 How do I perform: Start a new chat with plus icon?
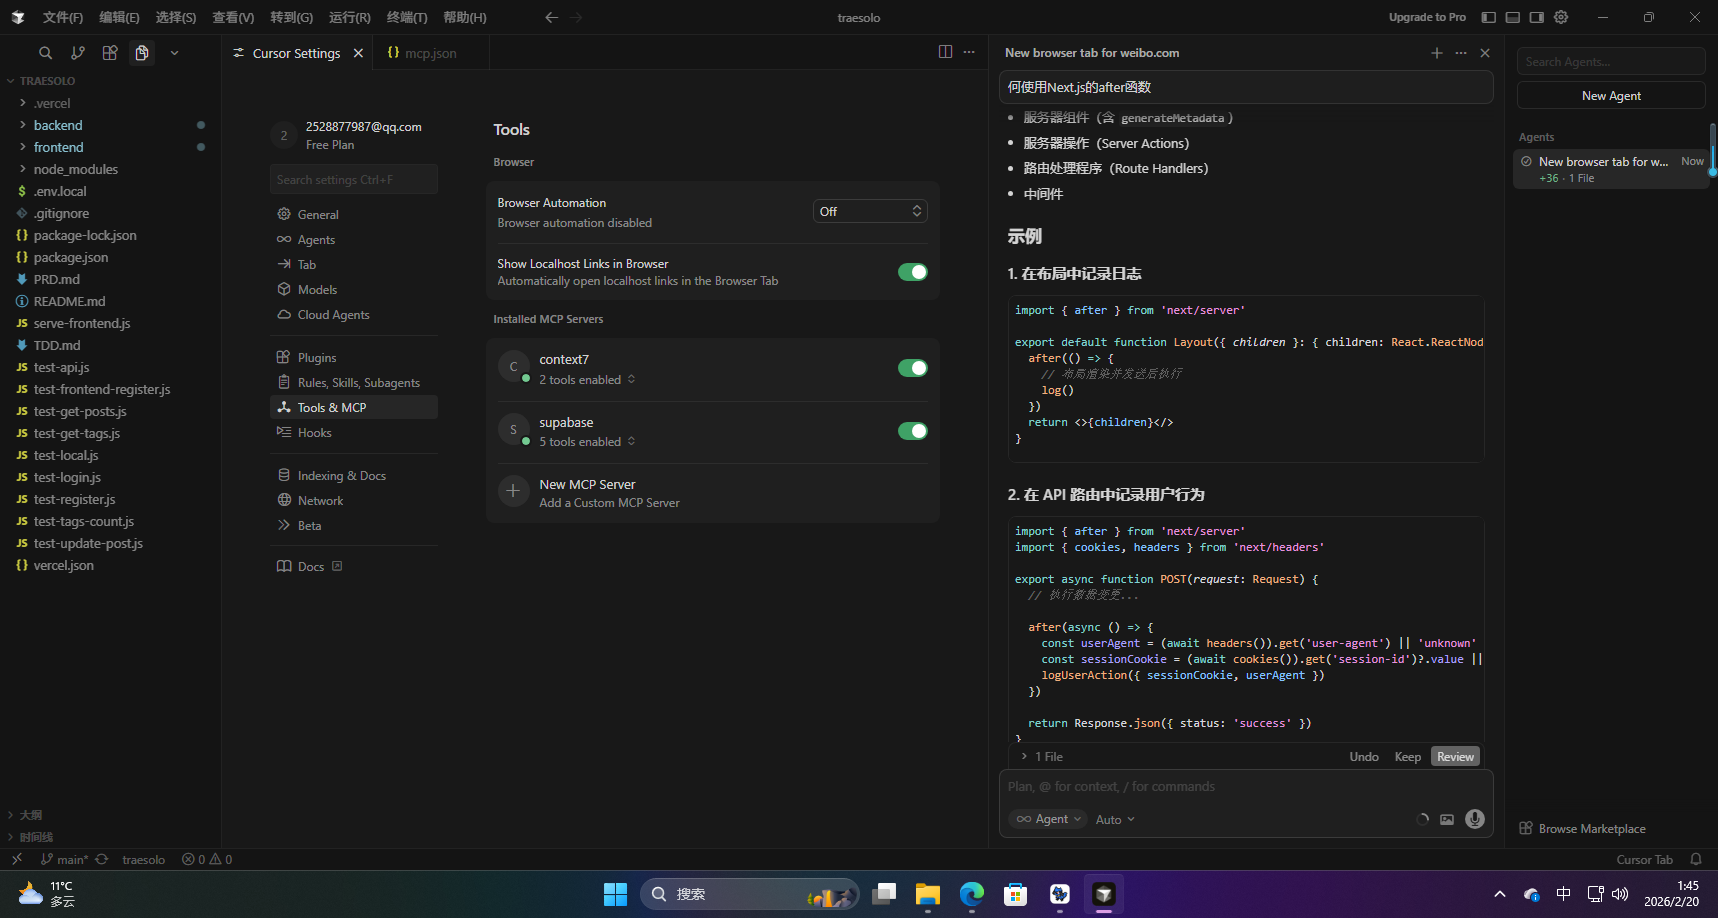coord(1437,53)
